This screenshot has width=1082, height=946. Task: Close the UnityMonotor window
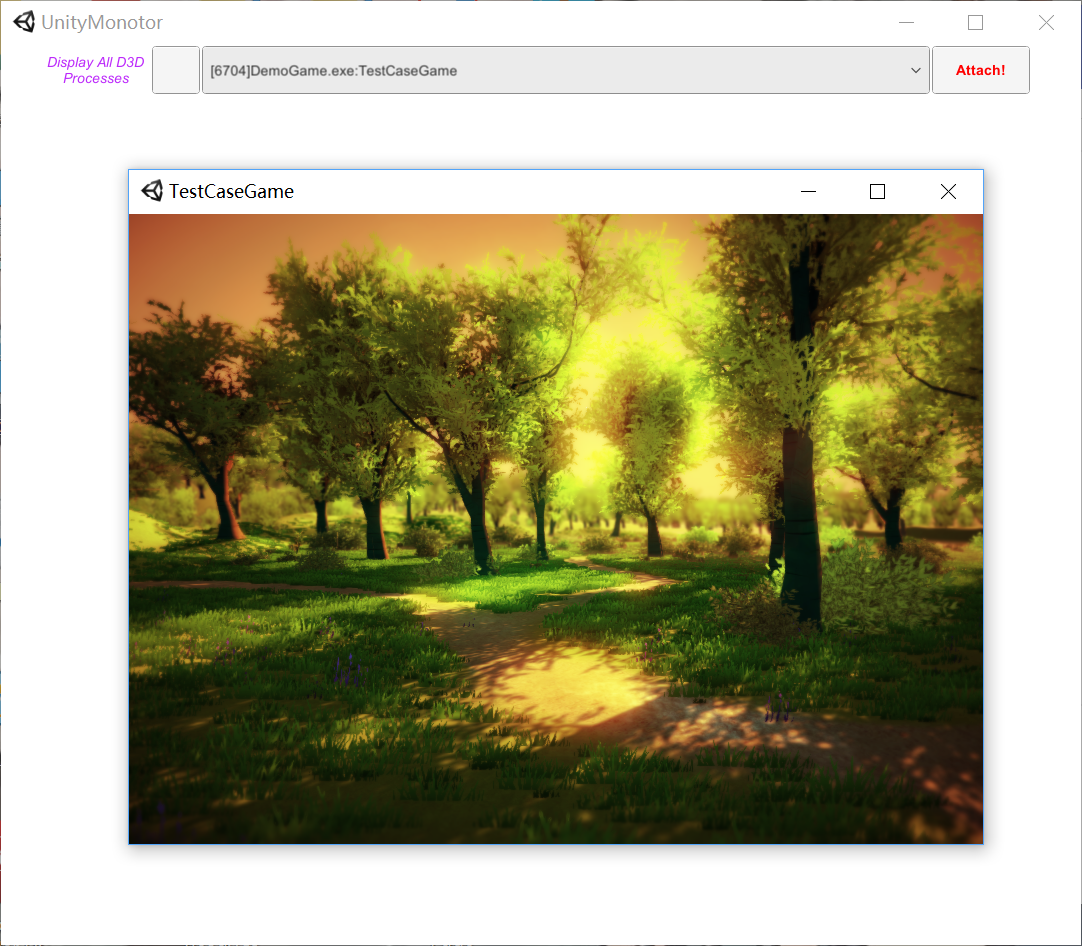click(x=1046, y=22)
